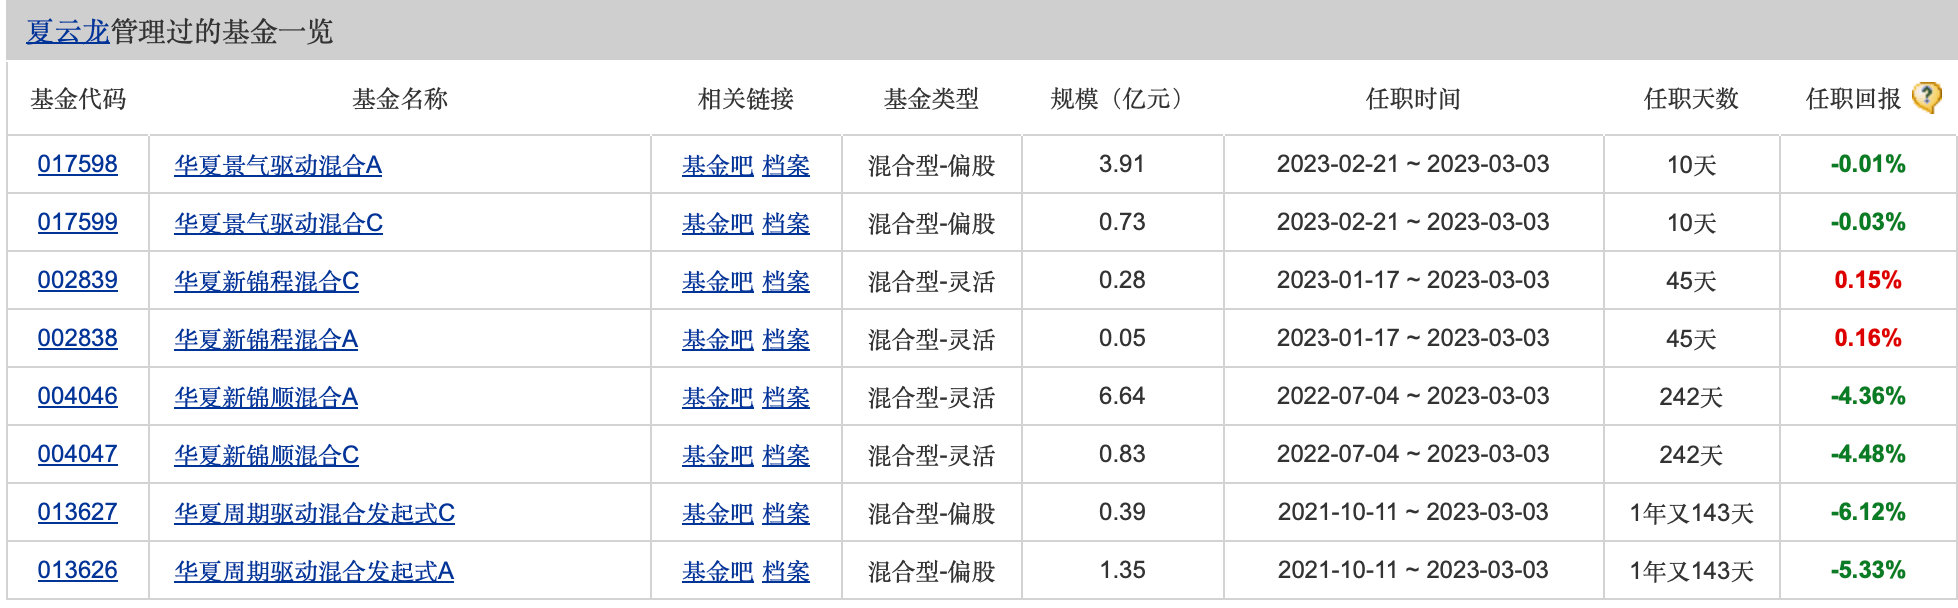Open 档案 for 华夏周期驱动混合发起式C

coord(786,513)
